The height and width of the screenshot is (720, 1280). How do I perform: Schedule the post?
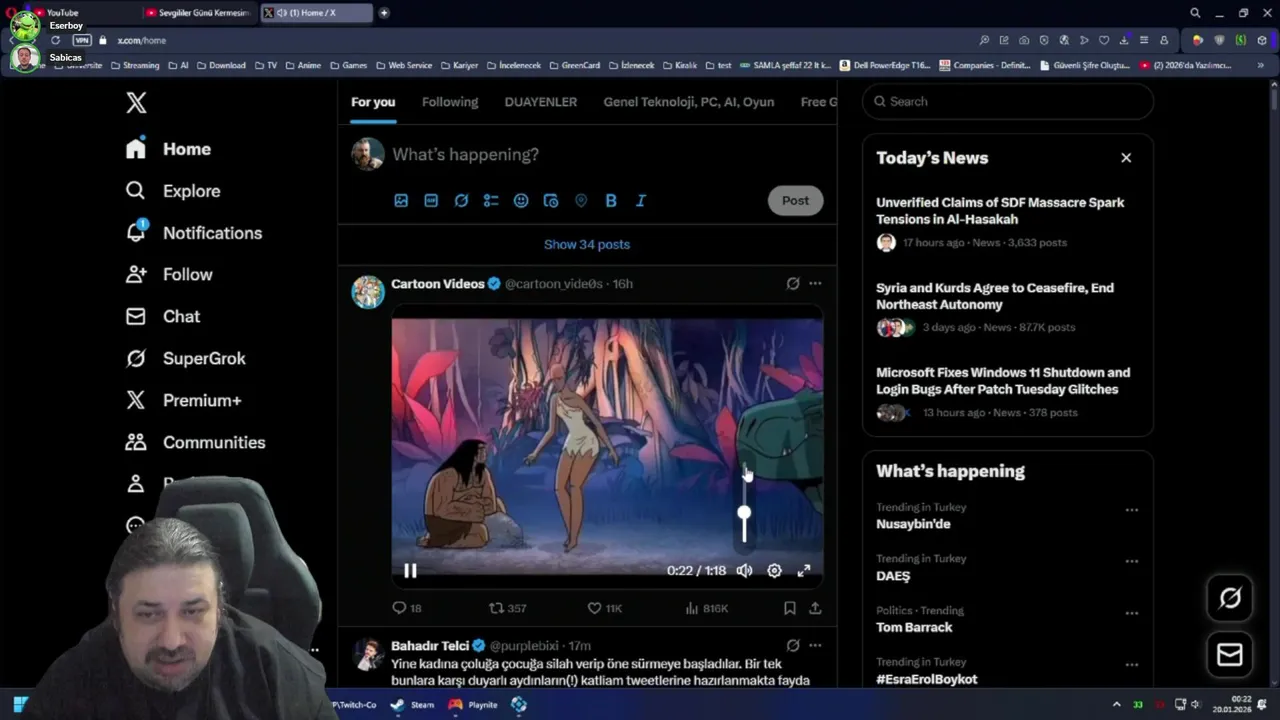551,200
